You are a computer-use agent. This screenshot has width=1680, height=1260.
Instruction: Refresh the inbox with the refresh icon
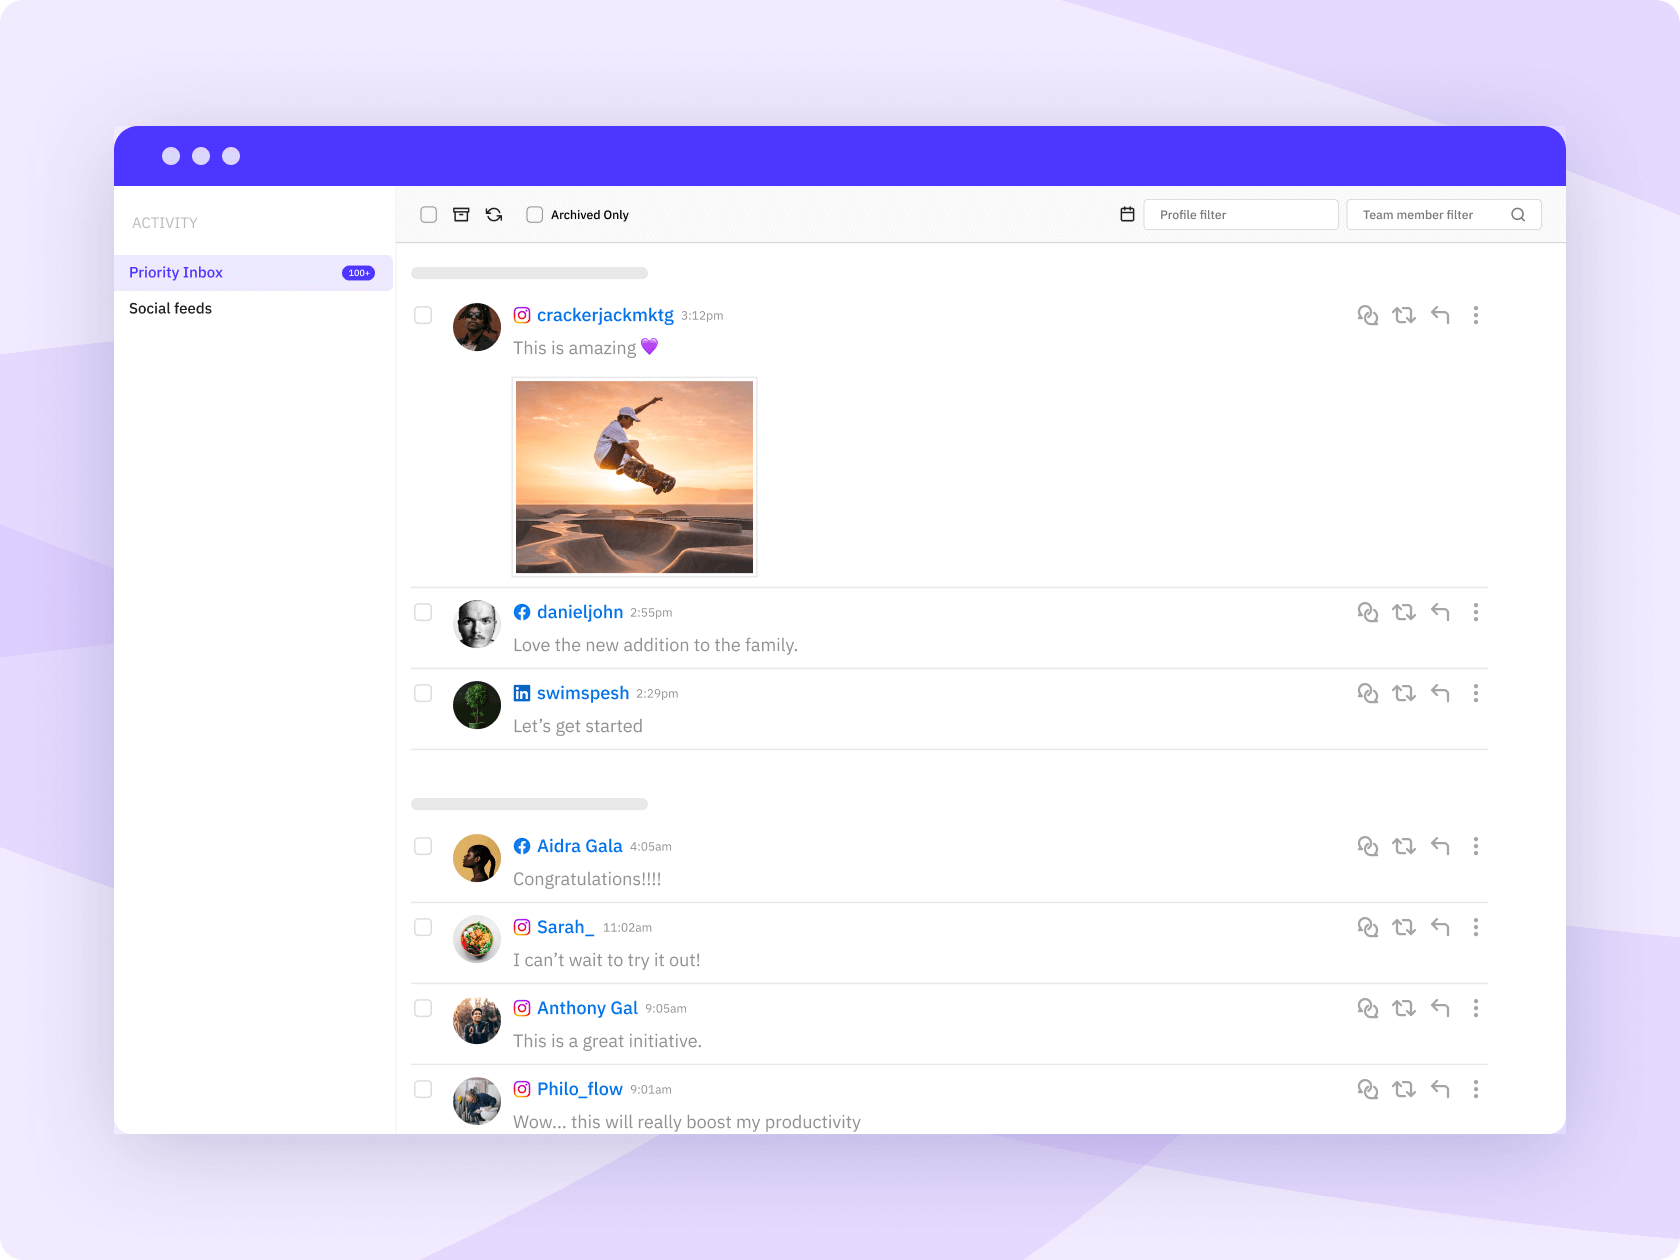click(493, 214)
